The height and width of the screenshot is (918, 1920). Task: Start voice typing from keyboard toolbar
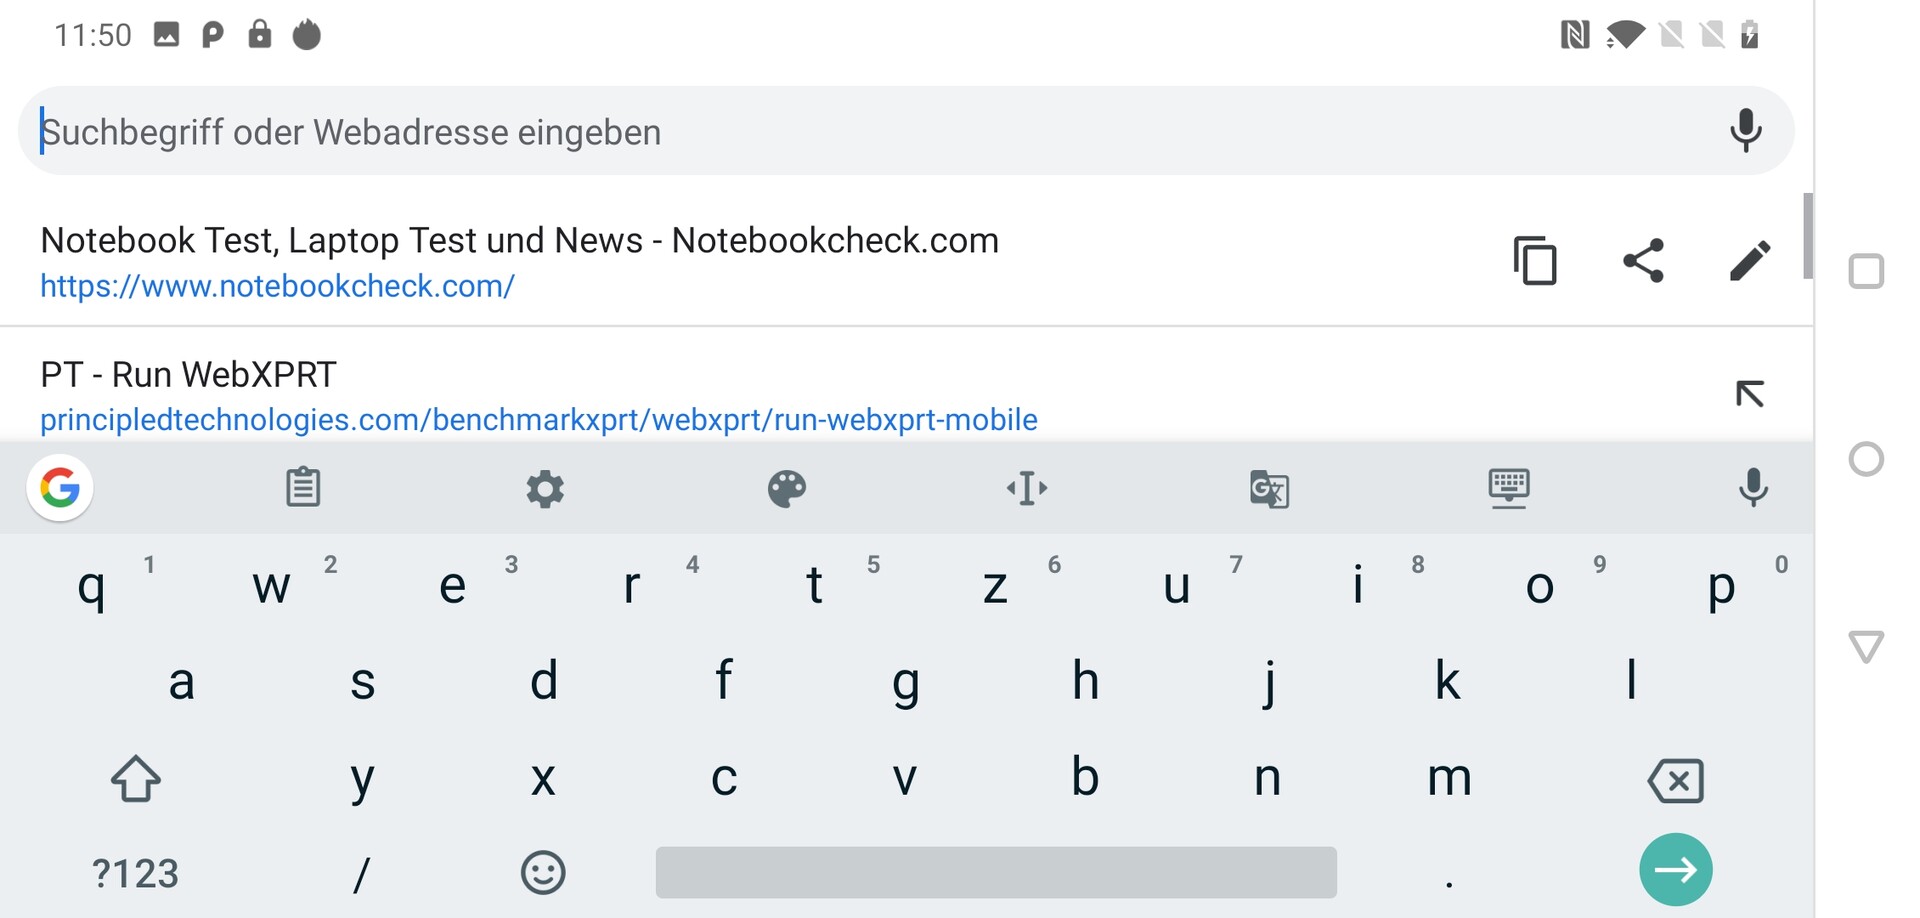[x=1753, y=488]
